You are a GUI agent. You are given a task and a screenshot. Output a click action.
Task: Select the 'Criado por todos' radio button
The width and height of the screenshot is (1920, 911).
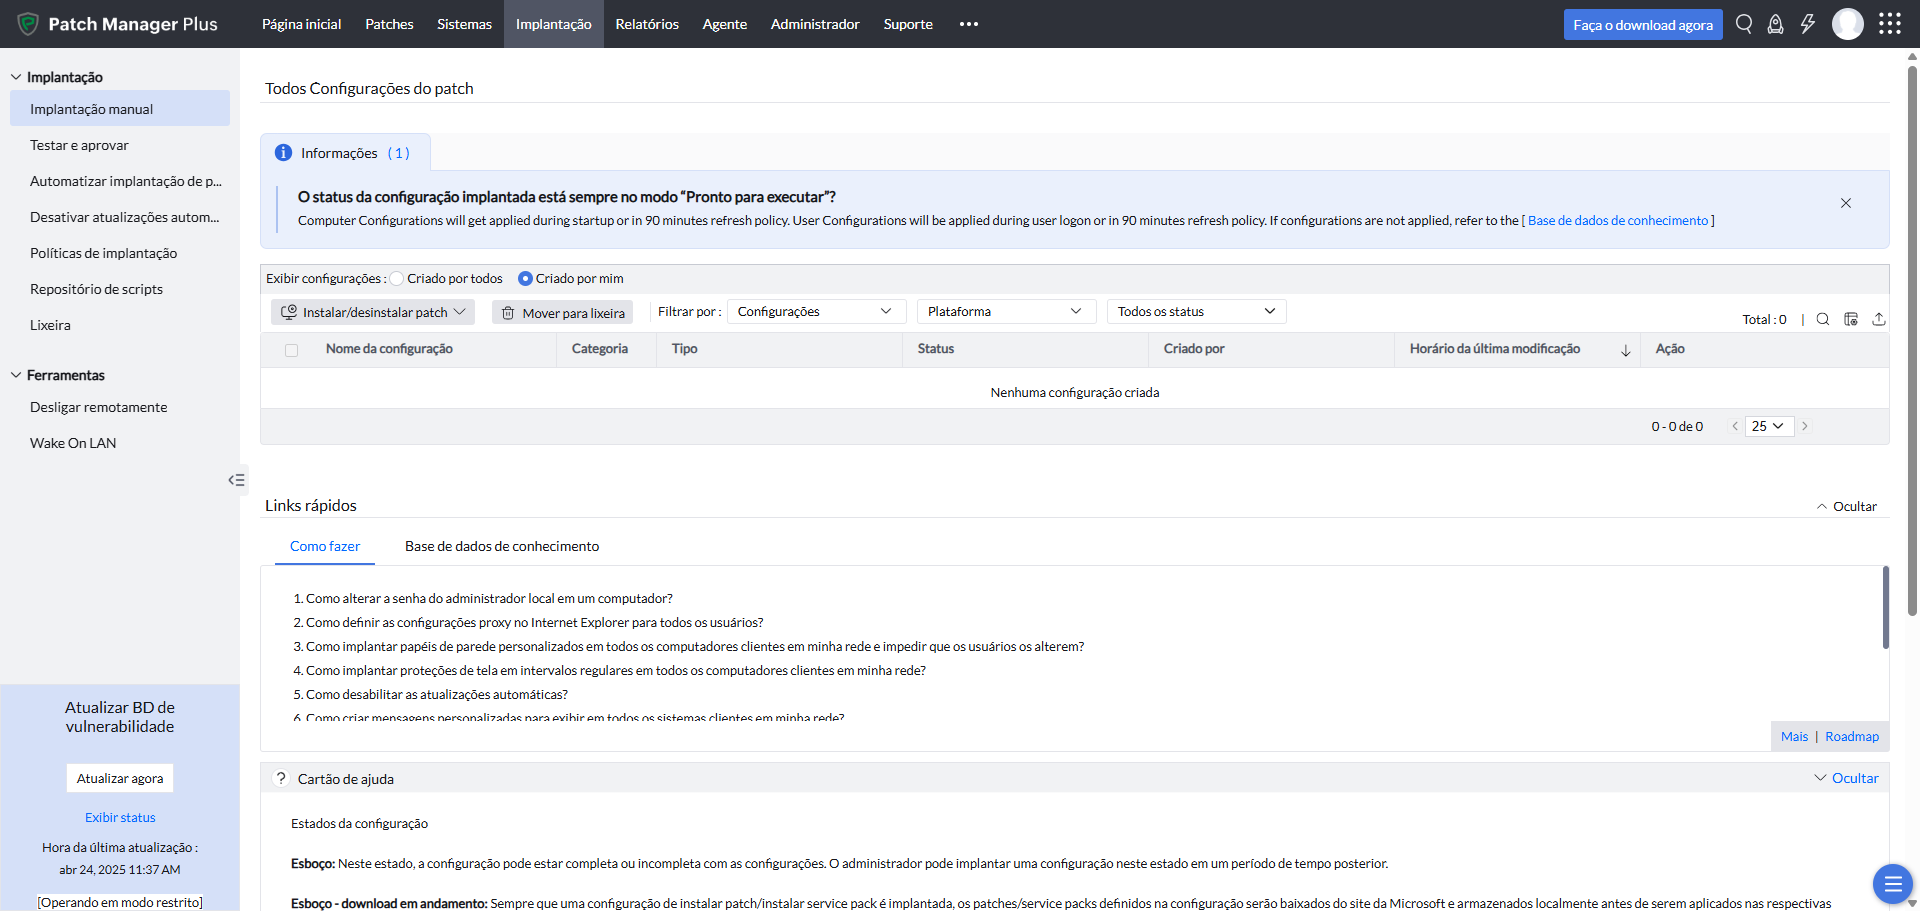(x=397, y=279)
